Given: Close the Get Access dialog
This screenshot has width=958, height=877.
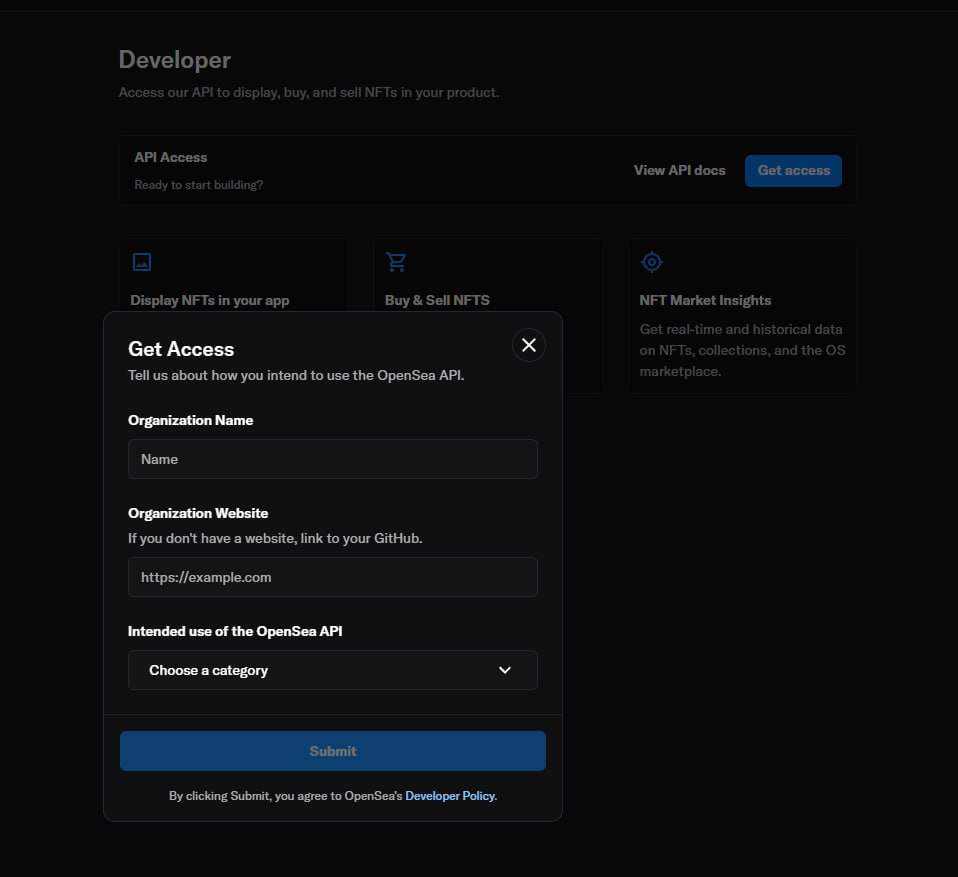Looking at the screenshot, I should [x=528, y=345].
